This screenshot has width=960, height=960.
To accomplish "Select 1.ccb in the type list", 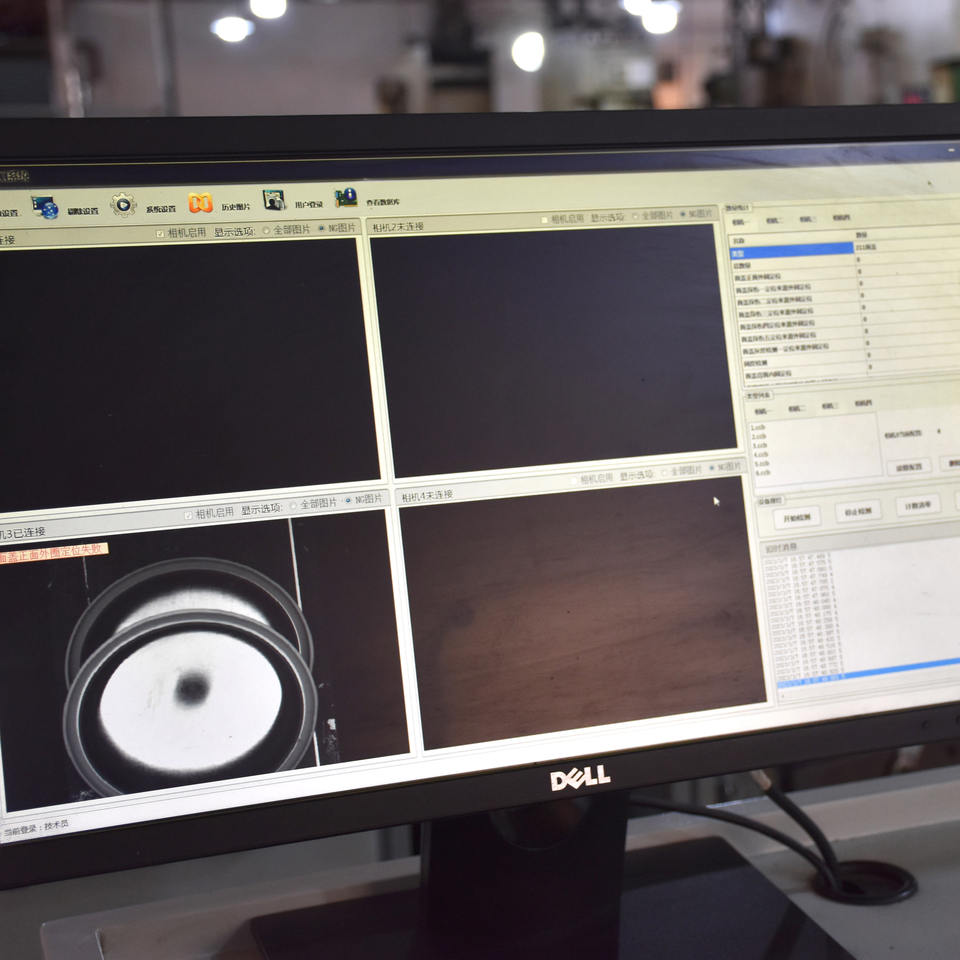I will (758, 427).
